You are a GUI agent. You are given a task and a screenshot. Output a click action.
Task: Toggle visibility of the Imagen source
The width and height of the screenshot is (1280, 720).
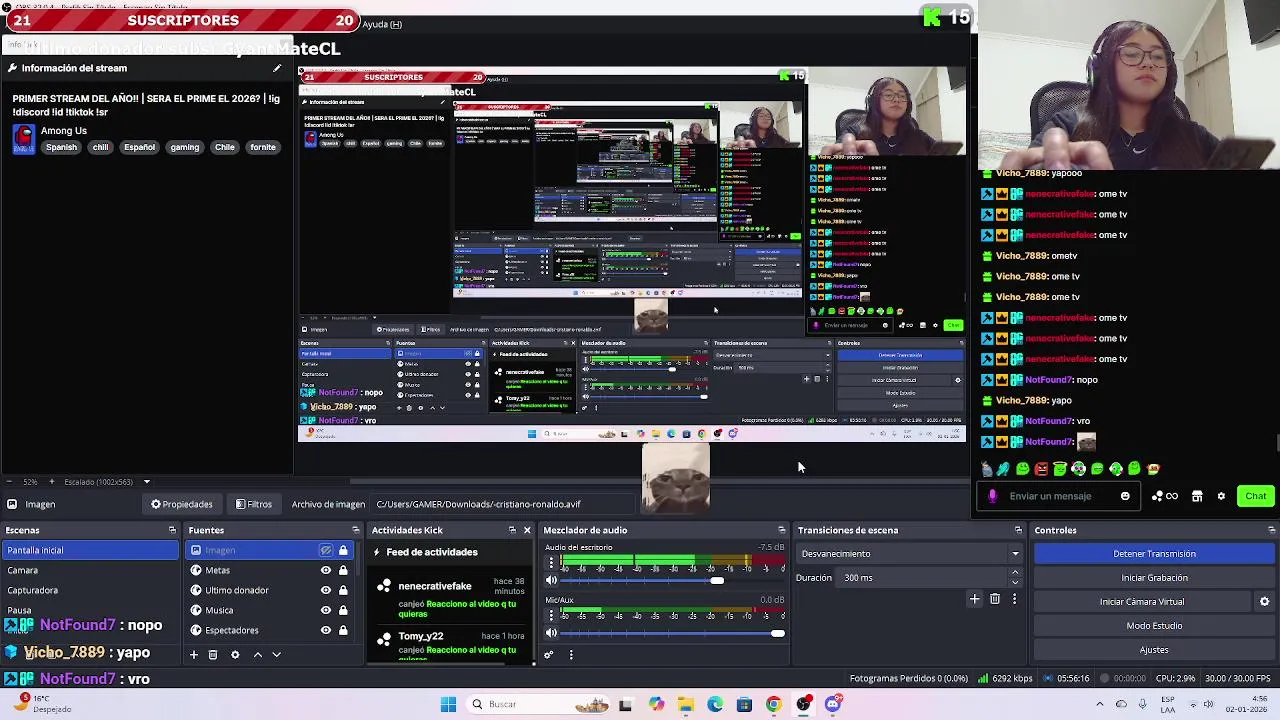(326, 550)
